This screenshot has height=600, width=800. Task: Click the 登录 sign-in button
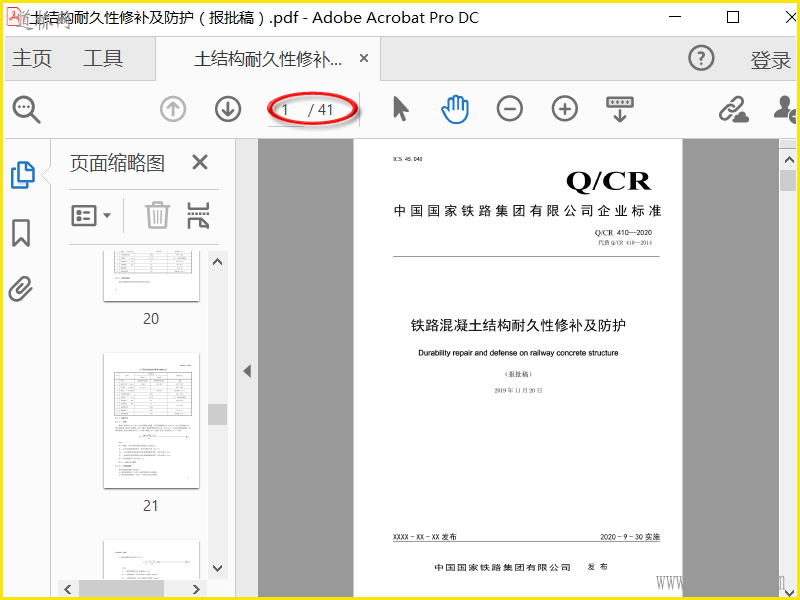click(770, 60)
